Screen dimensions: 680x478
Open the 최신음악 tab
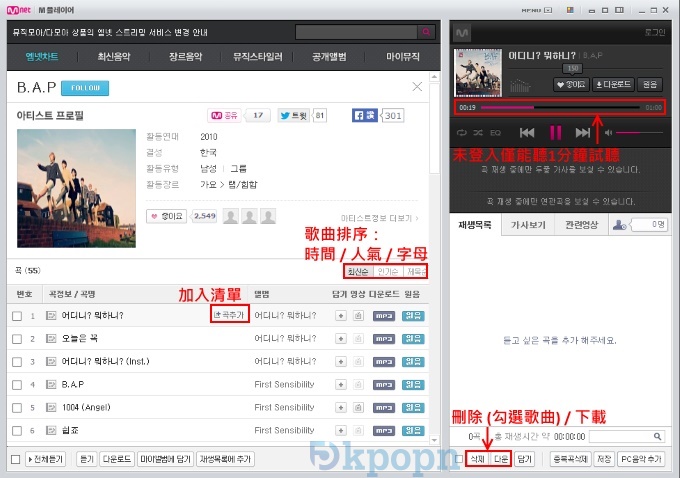pyautogui.click(x=114, y=56)
